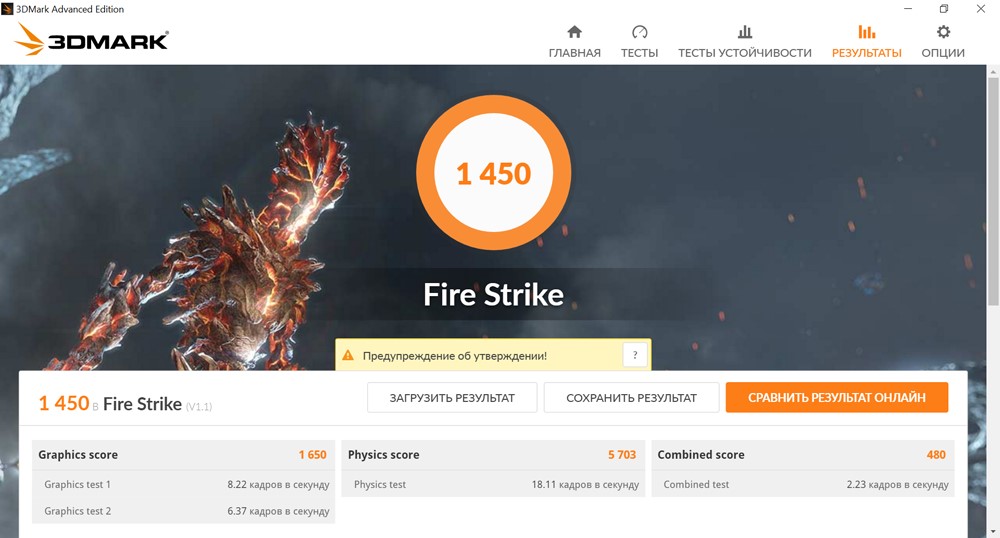The width and height of the screenshot is (1000, 538).
Task: Click the scrollbar down arrow
Action: (x=993, y=531)
